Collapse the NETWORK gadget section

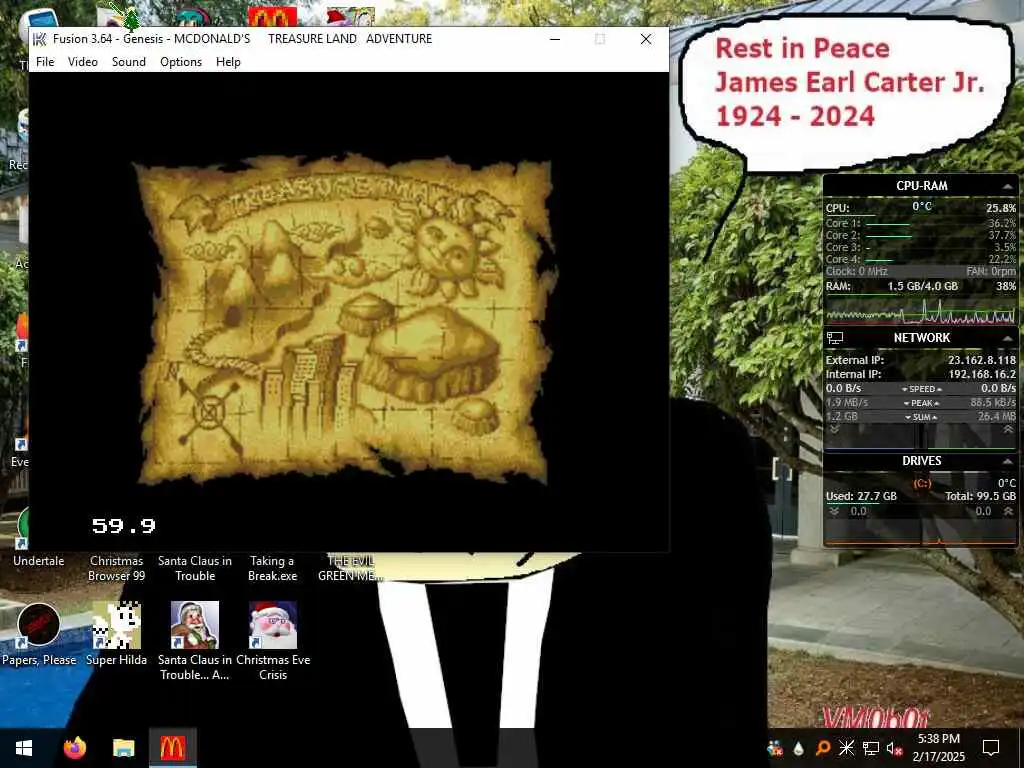(1007, 338)
